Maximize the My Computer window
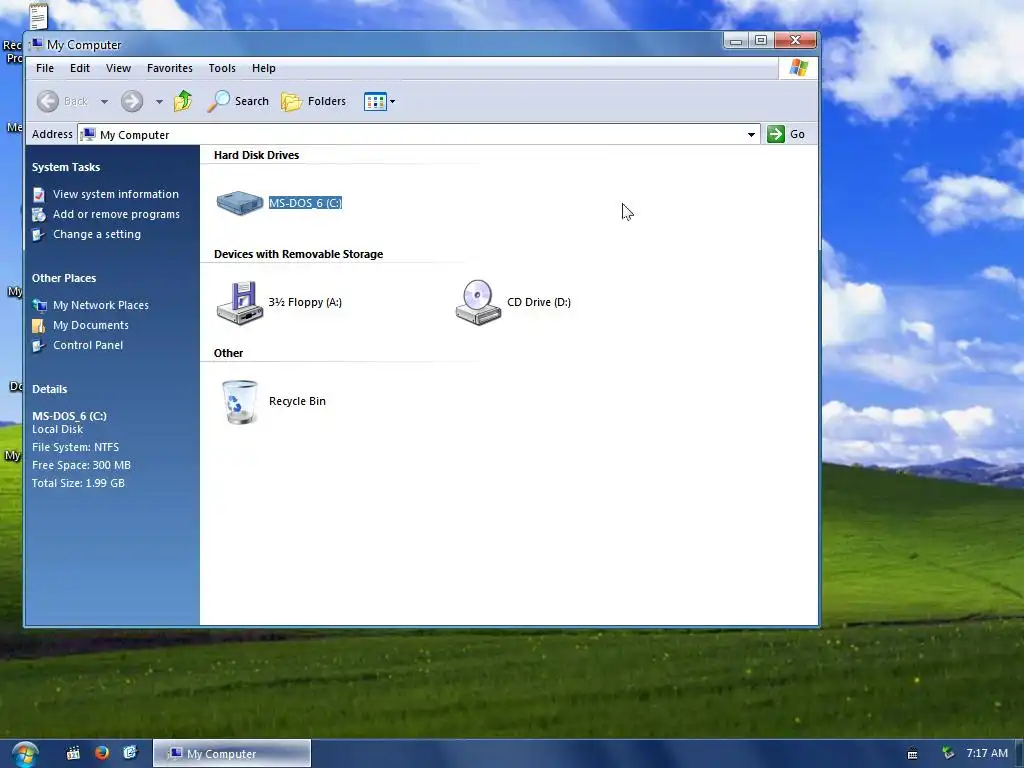Image resolution: width=1024 pixels, height=768 pixels. tap(761, 40)
